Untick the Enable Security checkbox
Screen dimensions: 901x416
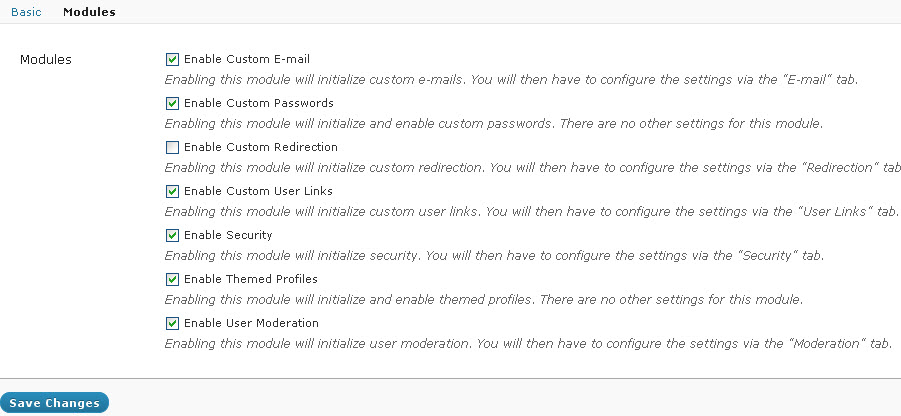pyautogui.click(x=172, y=236)
